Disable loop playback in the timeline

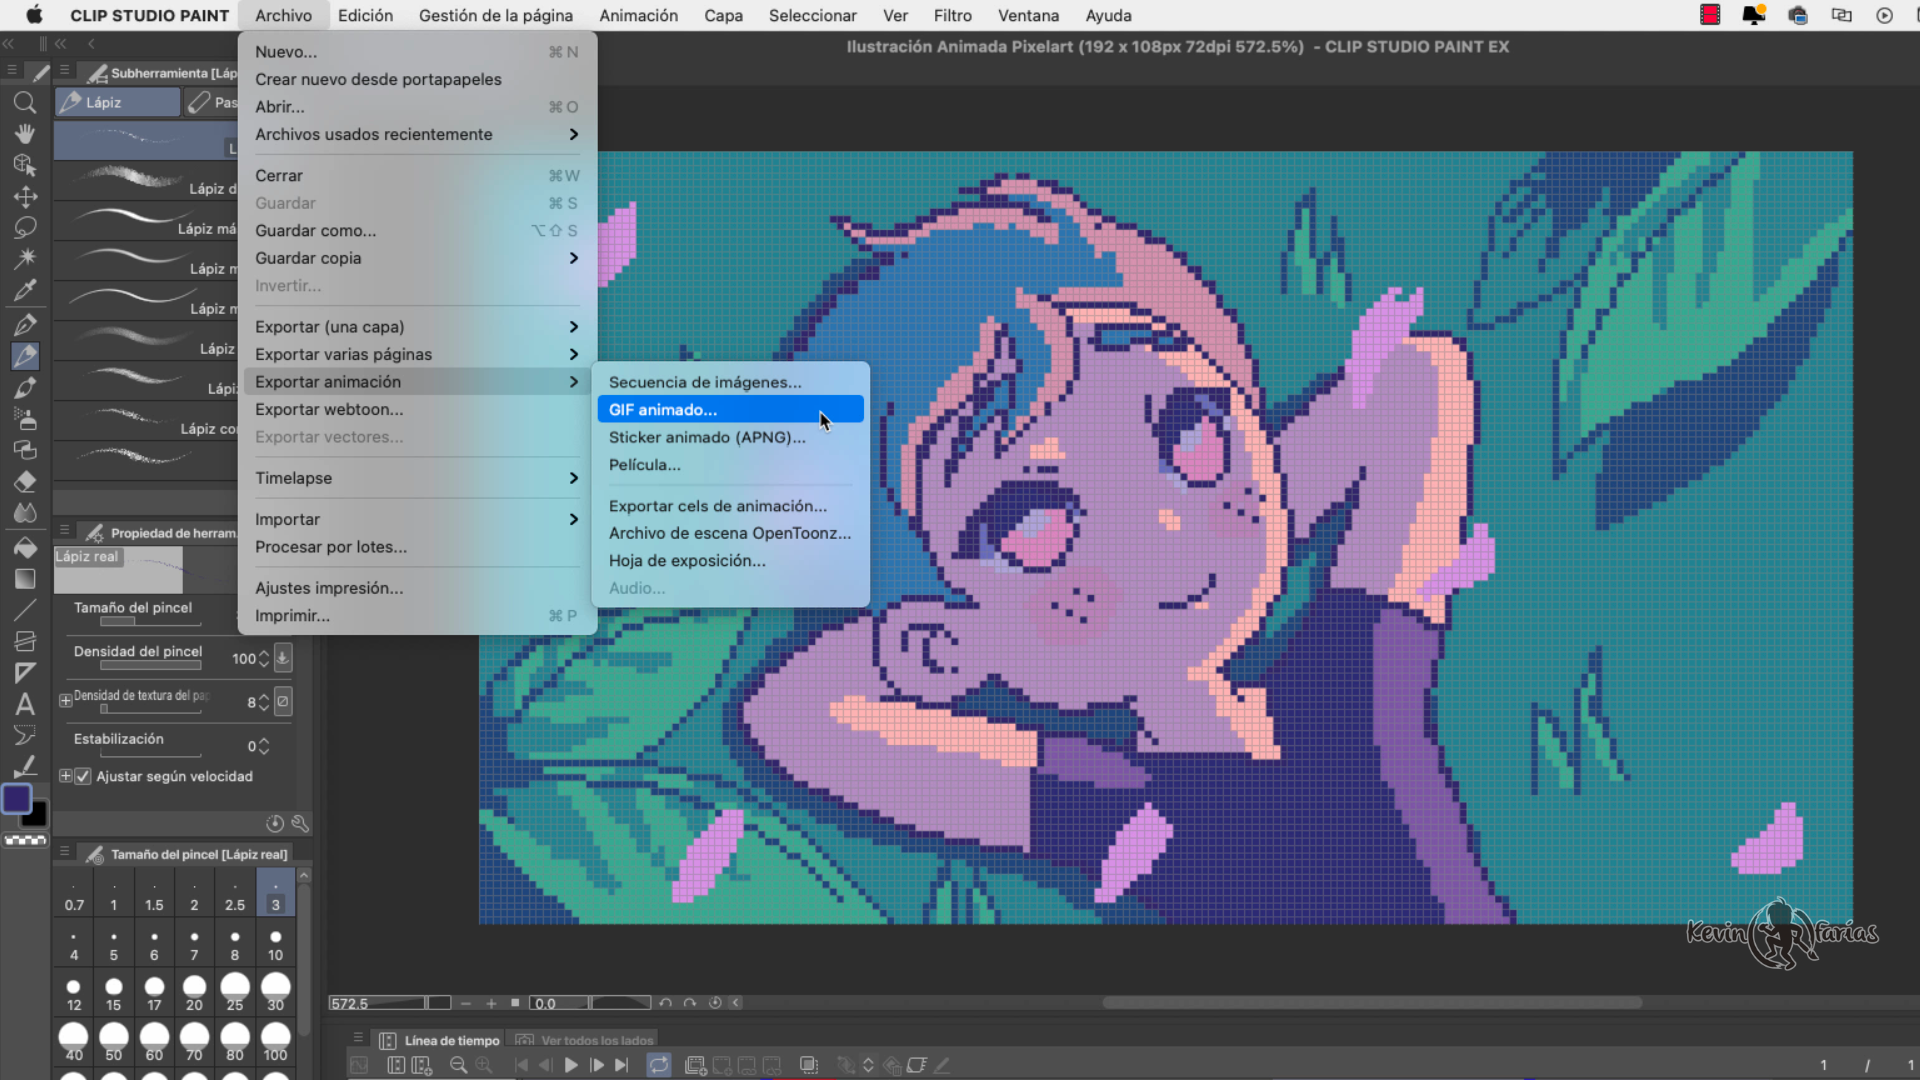[660, 1065]
